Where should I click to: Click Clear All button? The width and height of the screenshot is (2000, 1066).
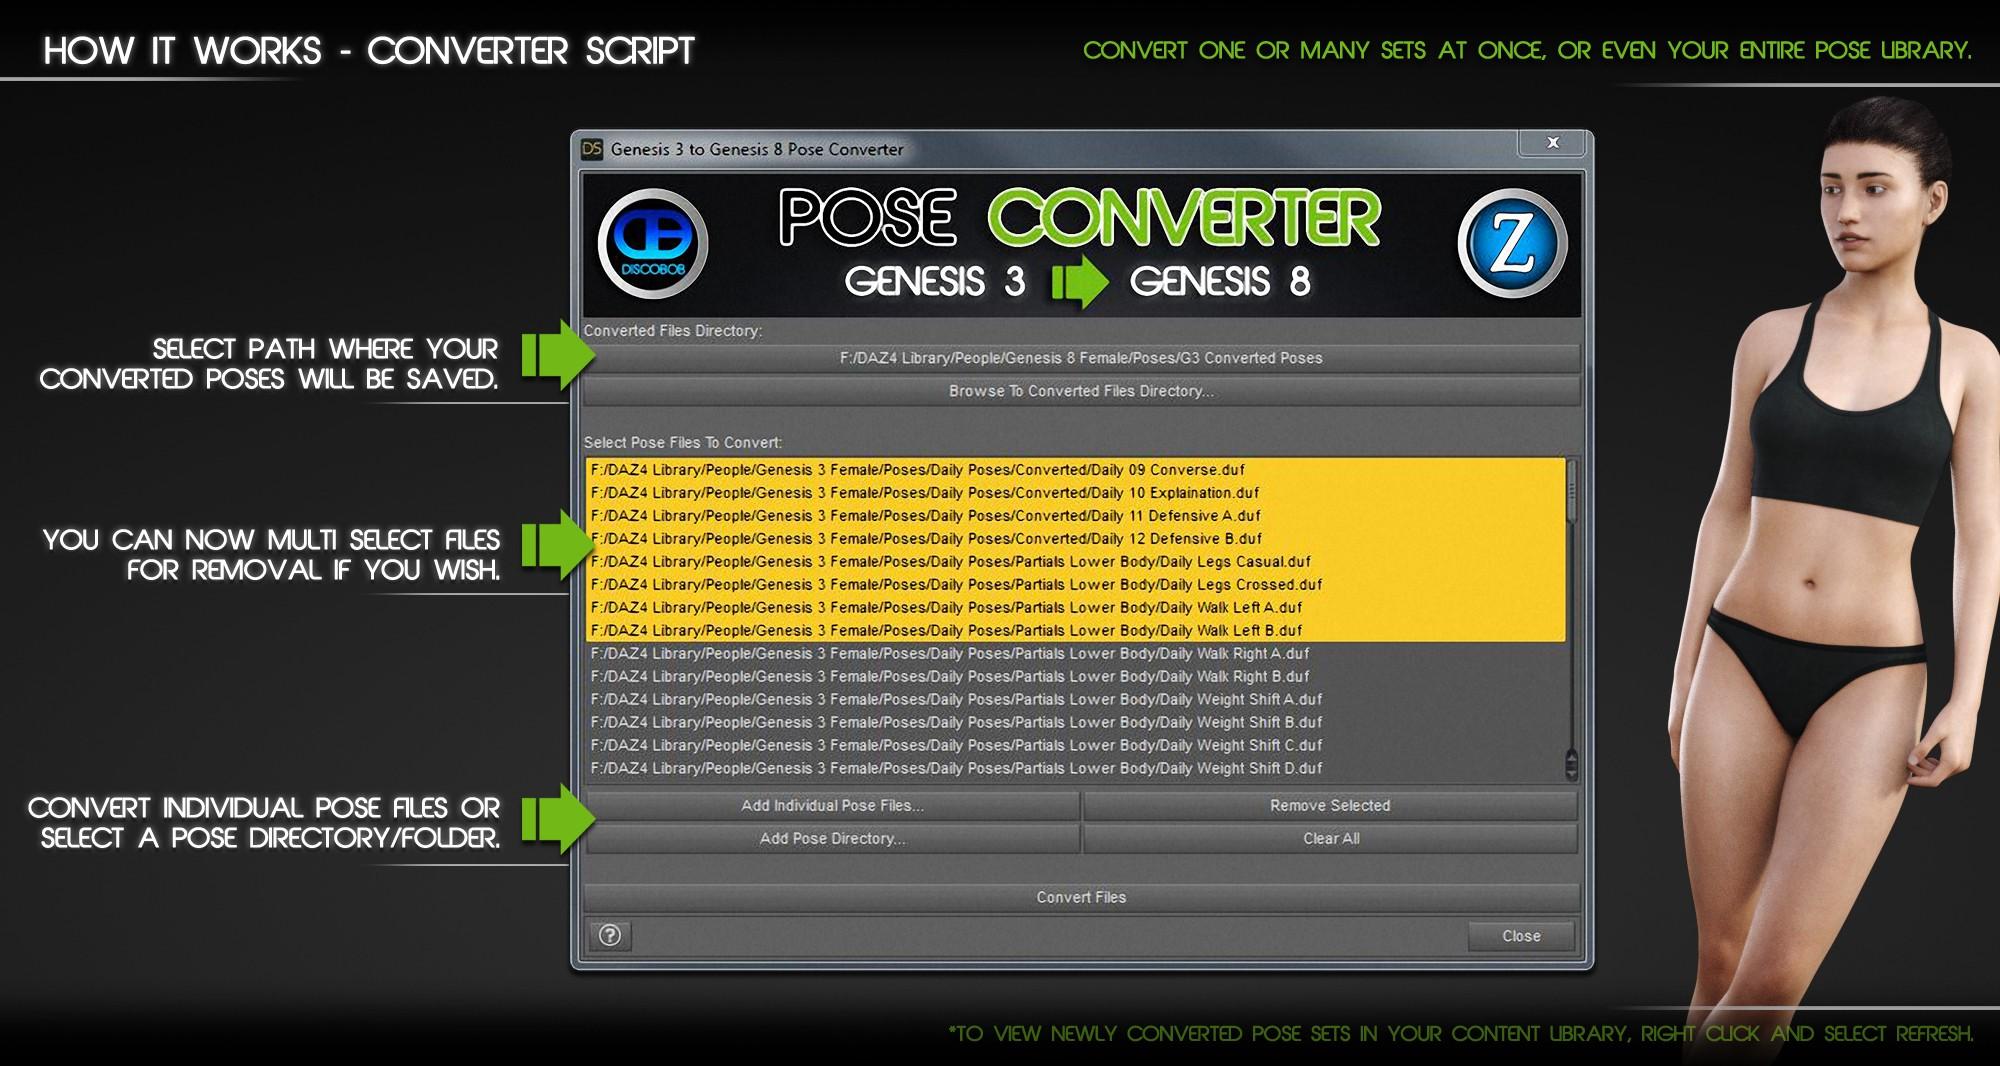point(1330,838)
